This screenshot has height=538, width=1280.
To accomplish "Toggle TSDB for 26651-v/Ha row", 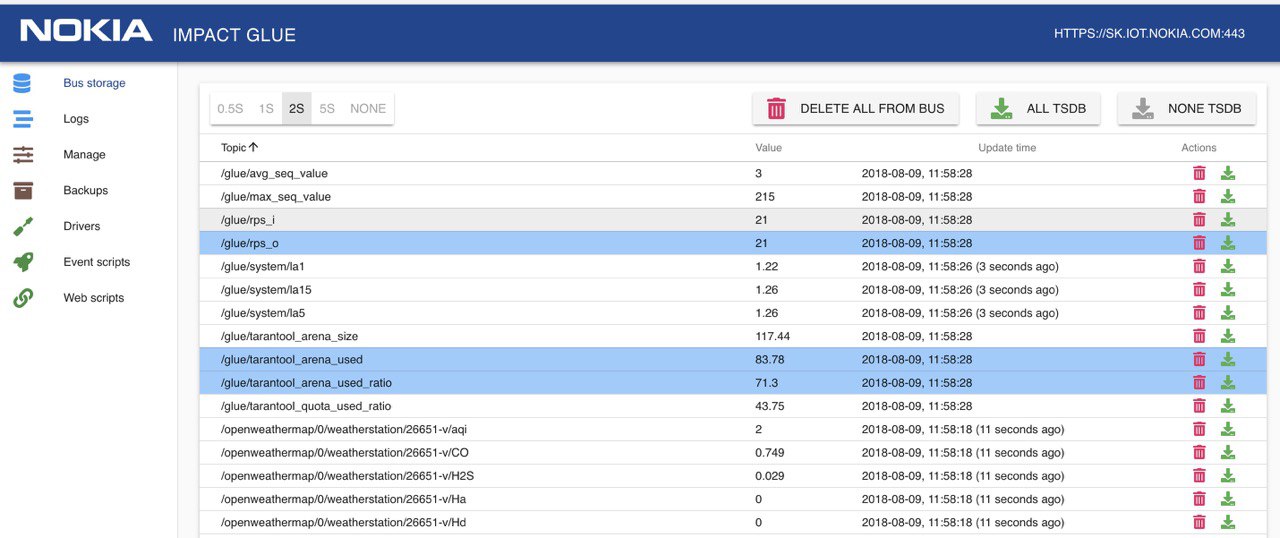I will [x=1228, y=499].
